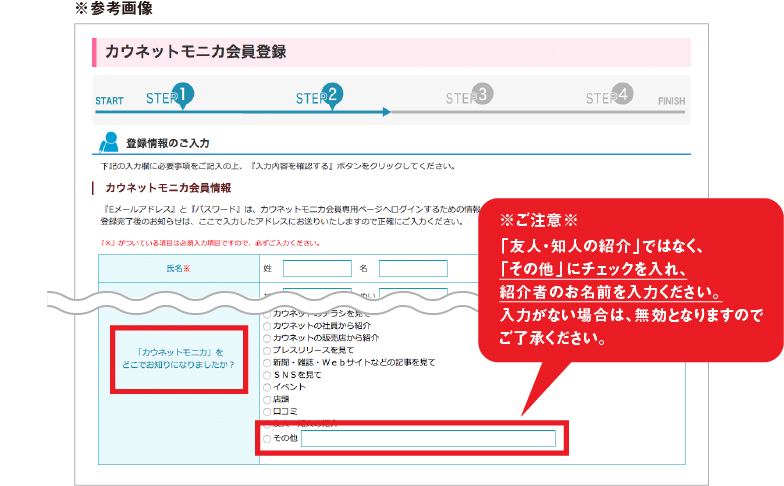Select the カウネットの社員から紹介 radio button
Viewport: 784px width, 486px height.
267,326
